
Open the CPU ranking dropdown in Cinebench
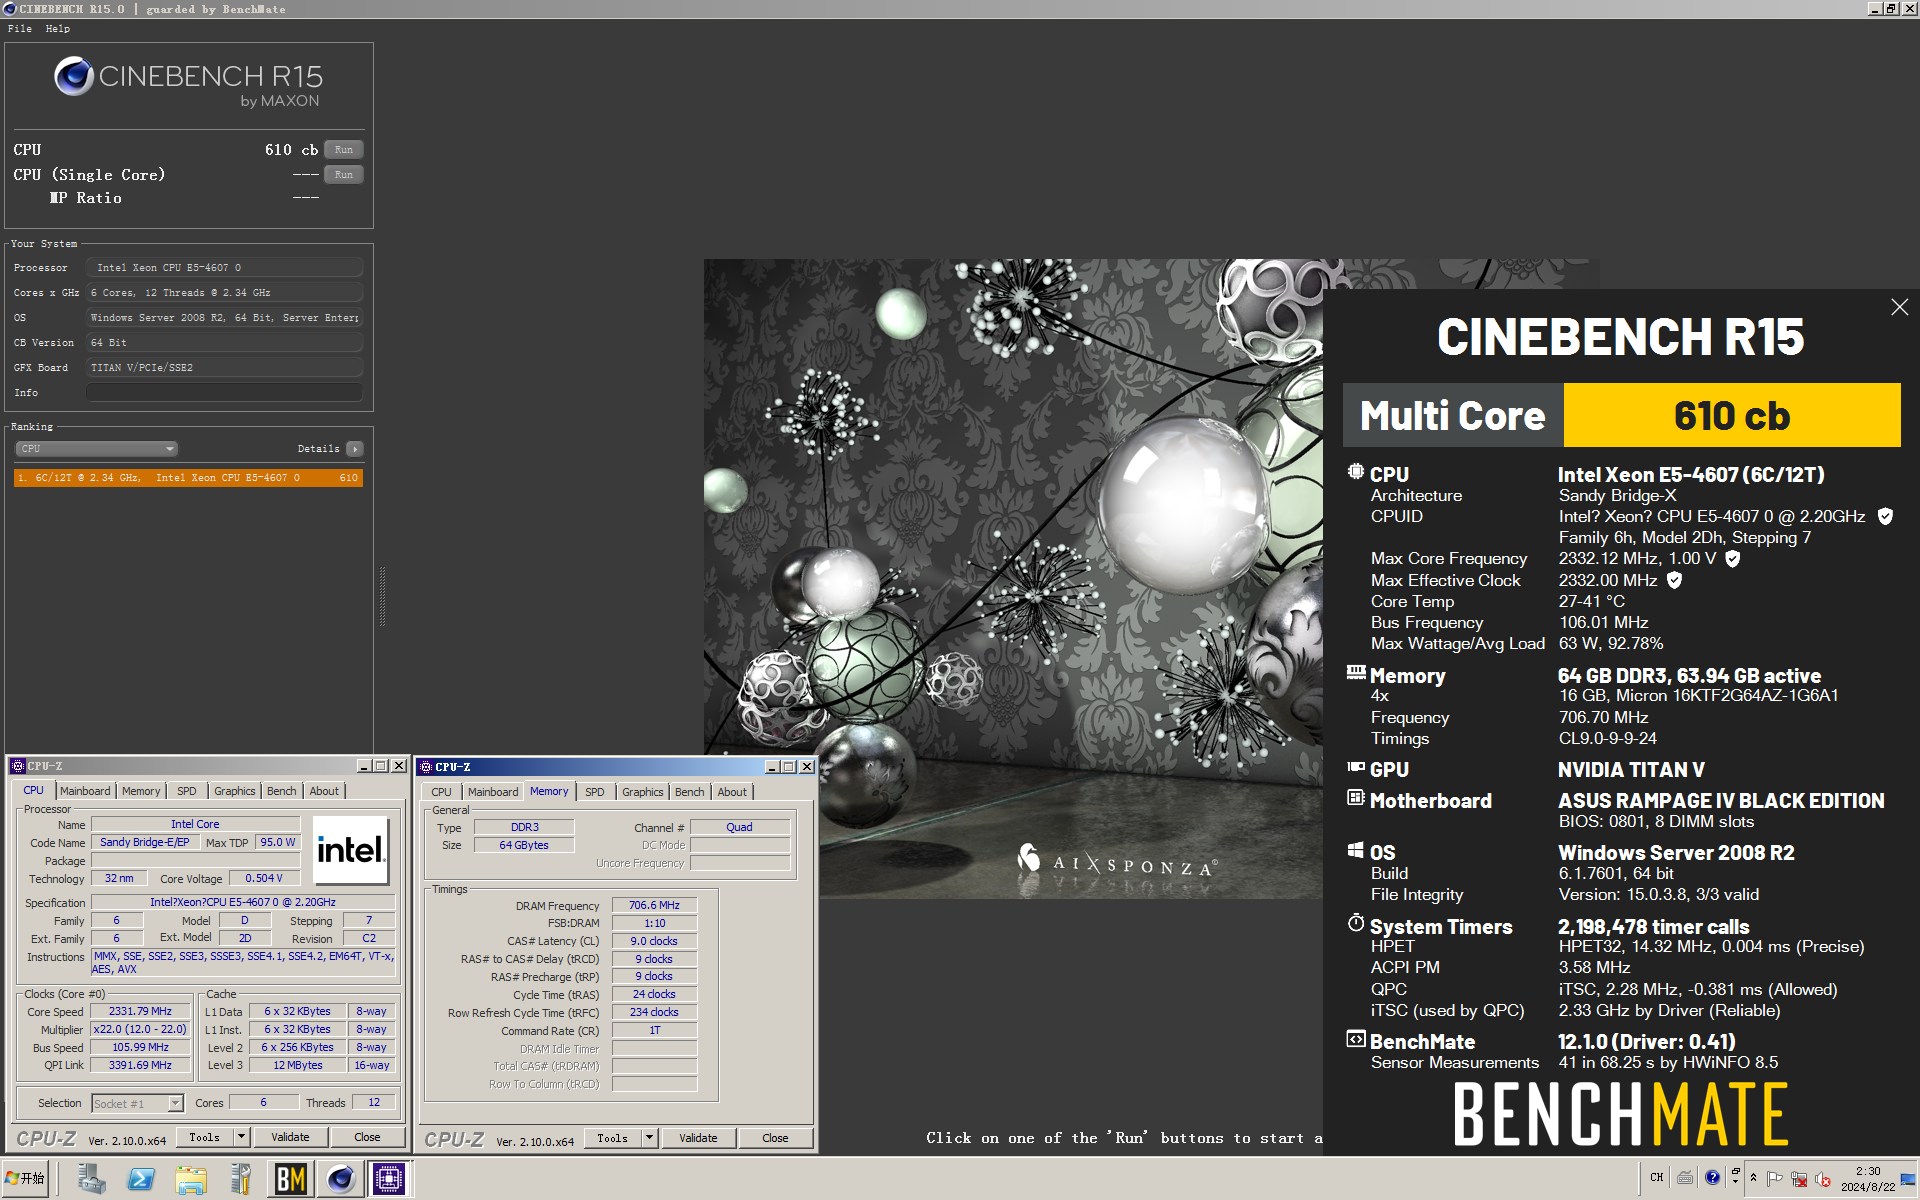(96, 449)
